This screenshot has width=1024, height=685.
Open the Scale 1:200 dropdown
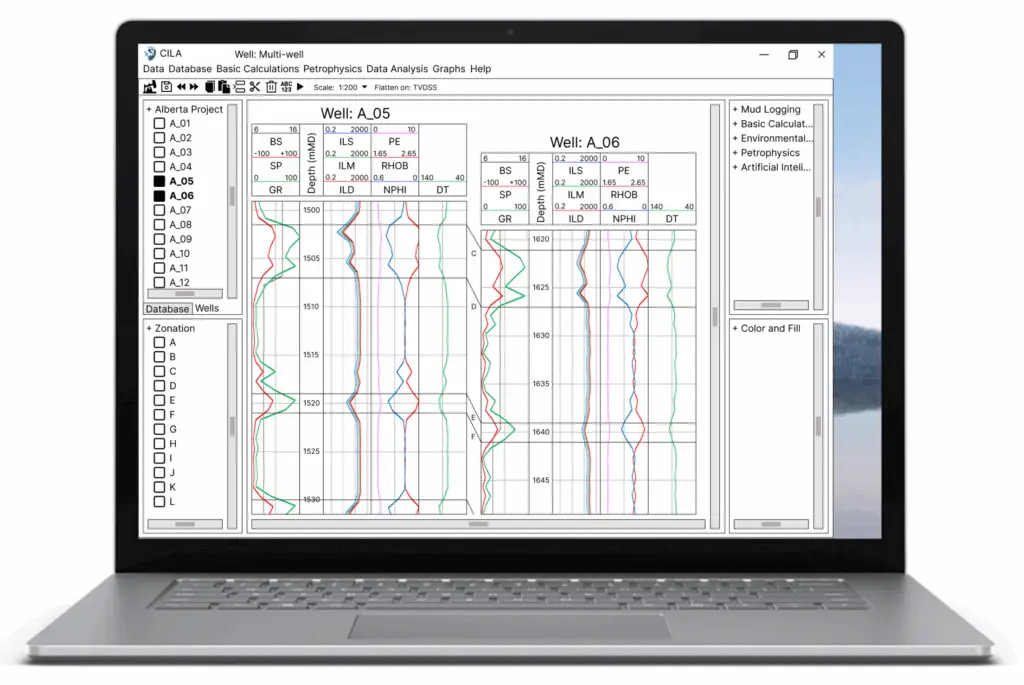coord(364,88)
